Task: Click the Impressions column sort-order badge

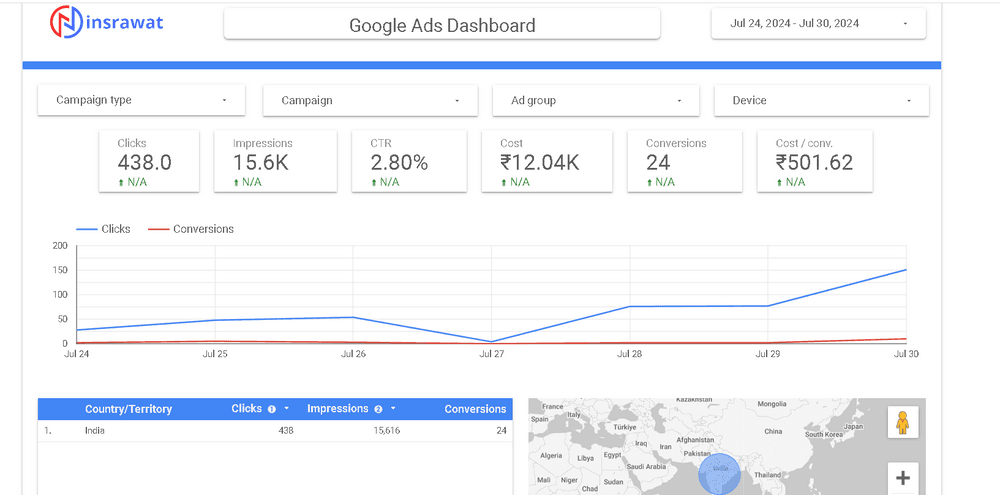Action: [x=378, y=409]
